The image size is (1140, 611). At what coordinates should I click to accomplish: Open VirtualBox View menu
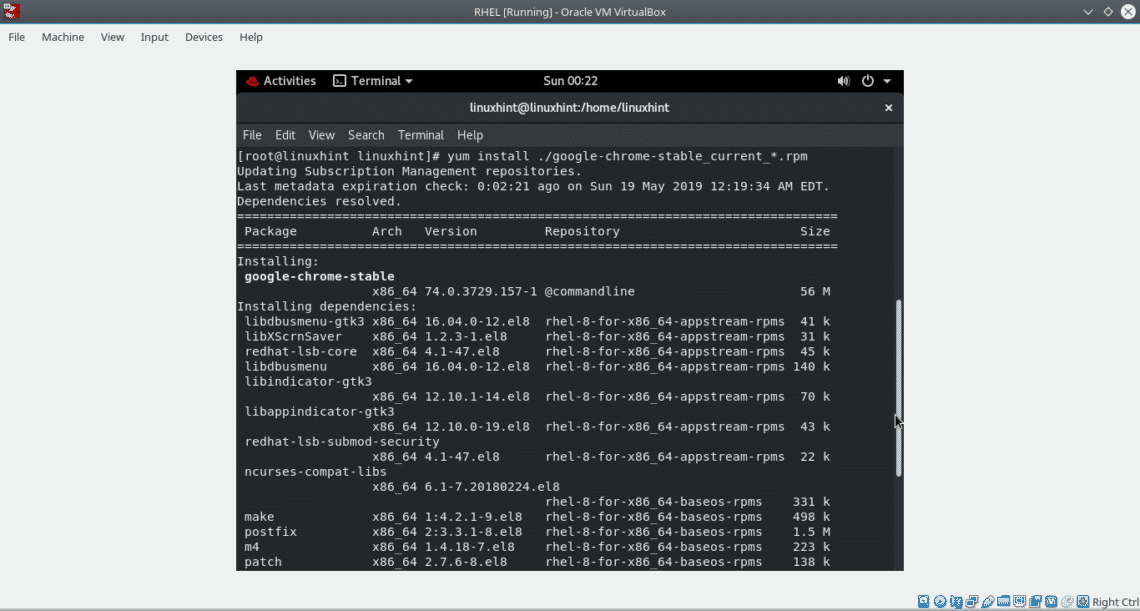[113, 37]
